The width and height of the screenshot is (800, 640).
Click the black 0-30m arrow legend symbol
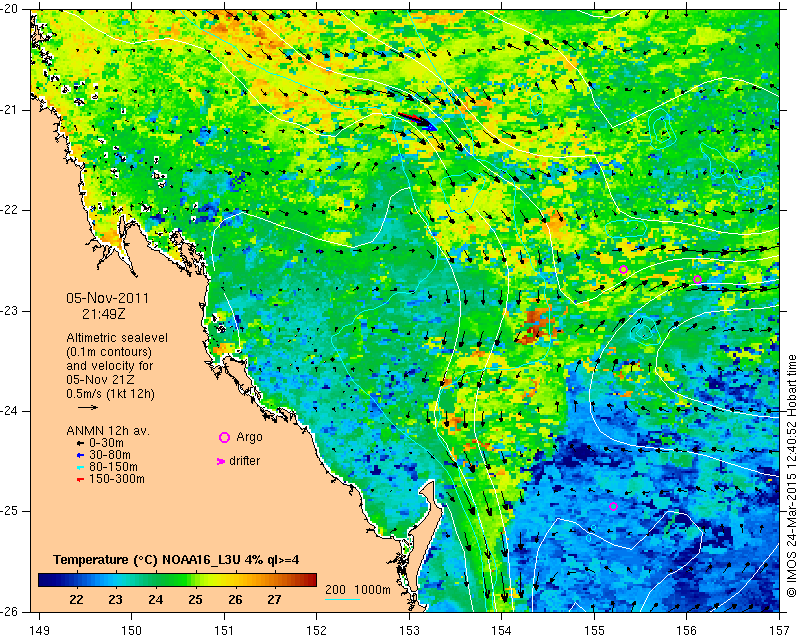tap(80, 444)
